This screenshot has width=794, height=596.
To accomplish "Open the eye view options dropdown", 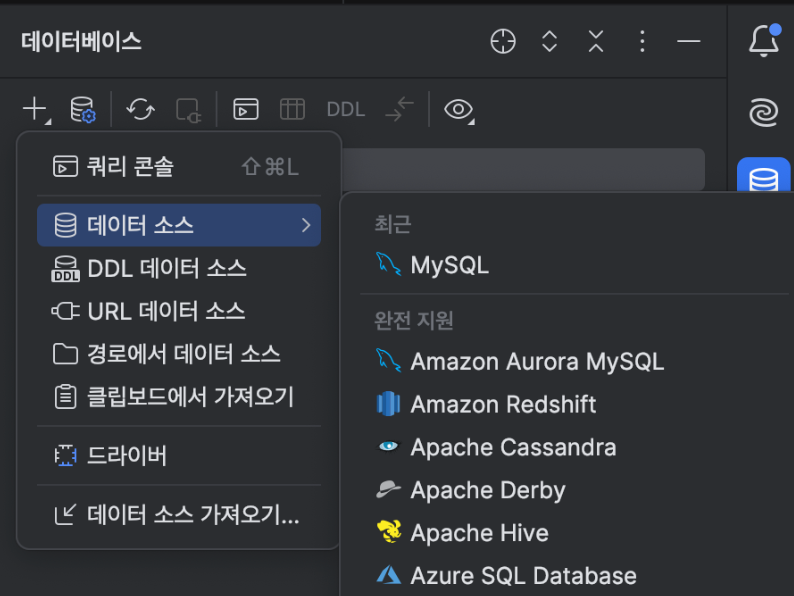I will coord(459,109).
